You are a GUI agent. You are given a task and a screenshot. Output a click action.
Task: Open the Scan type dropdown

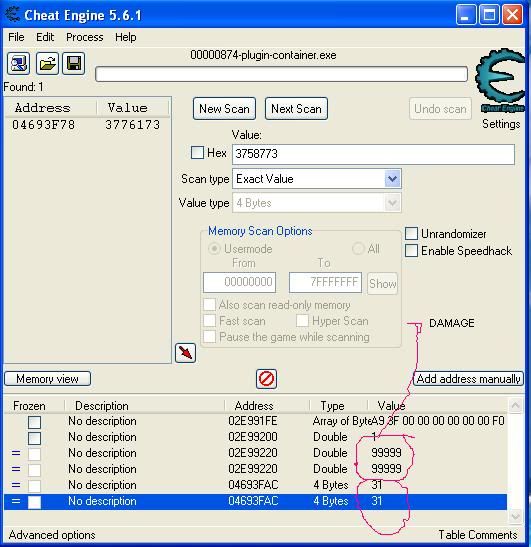click(x=392, y=179)
